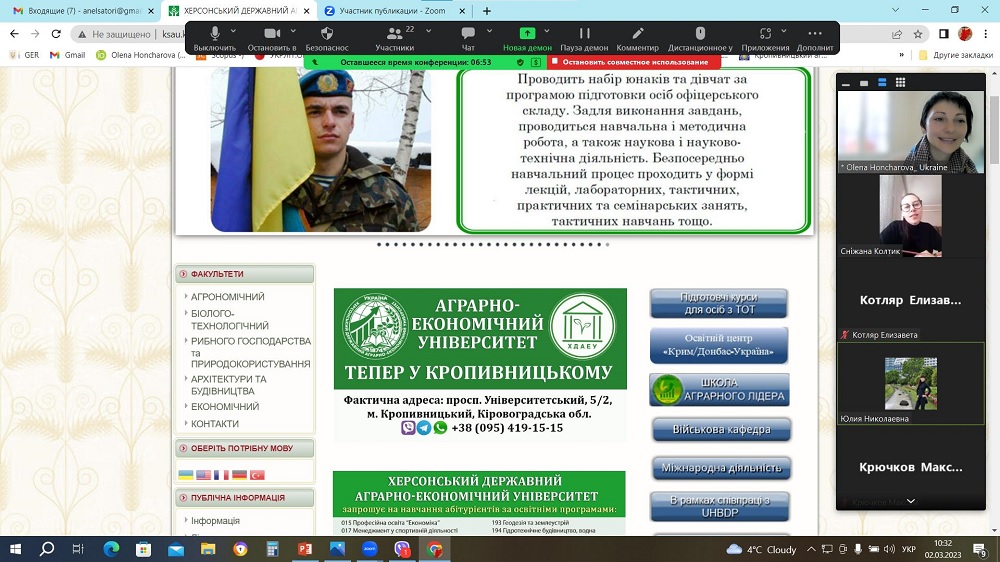The height and width of the screenshot is (562, 1000).
Task: Open АГРОНОМІЧНИЙ faculty link
Action: pos(227,297)
